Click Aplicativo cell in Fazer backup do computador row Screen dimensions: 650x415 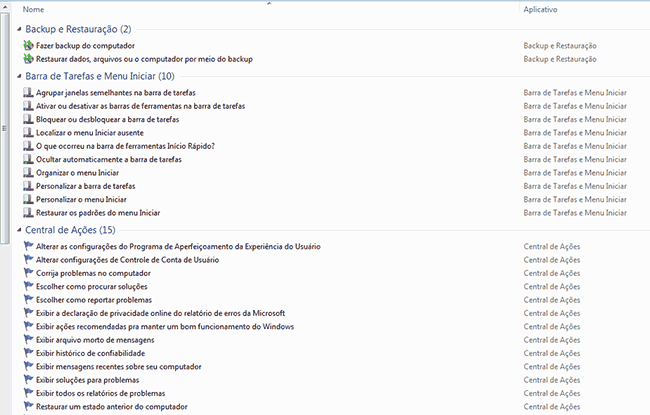[560, 46]
